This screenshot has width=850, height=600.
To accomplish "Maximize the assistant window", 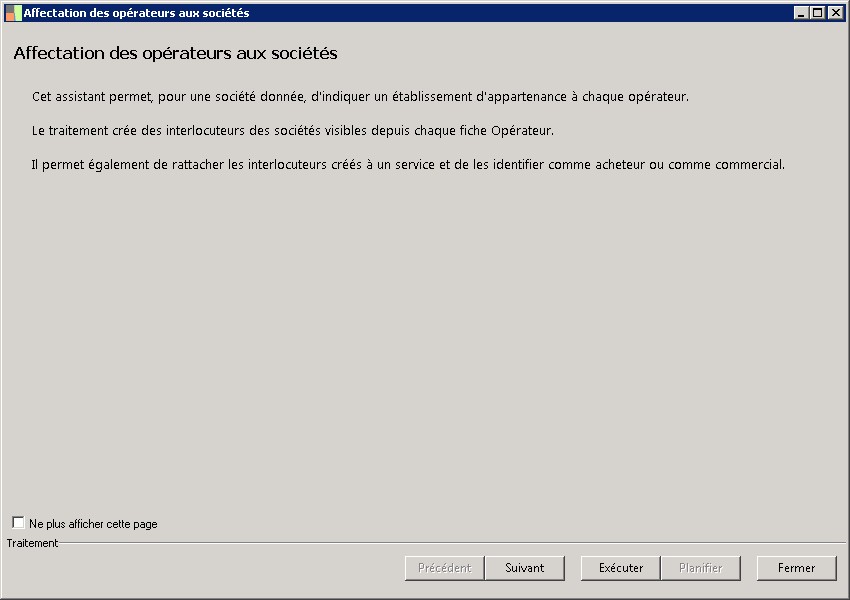I will [818, 13].
